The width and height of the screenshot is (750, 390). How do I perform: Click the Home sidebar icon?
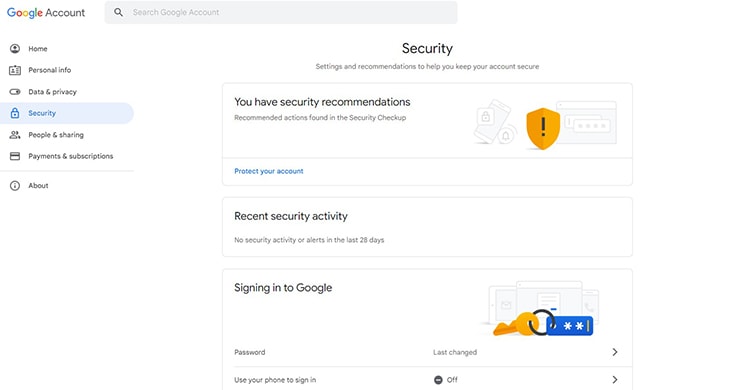[15, 48]
